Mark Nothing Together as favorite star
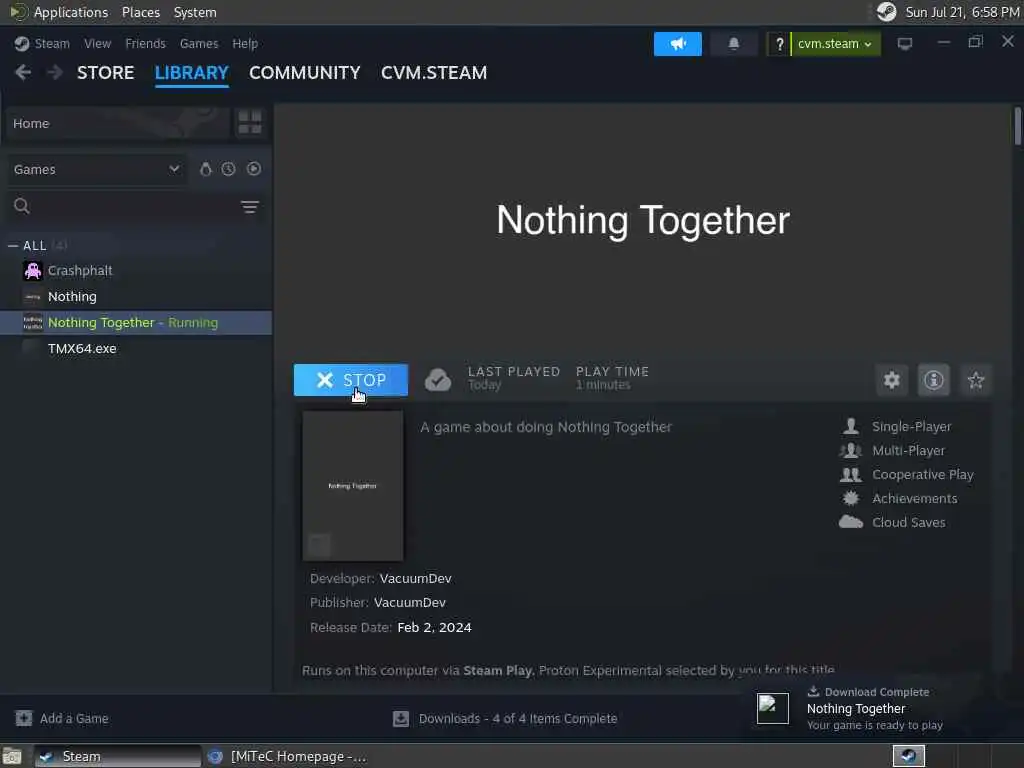Viewport: 1024px width, 768px height. [x=976, y=380]
